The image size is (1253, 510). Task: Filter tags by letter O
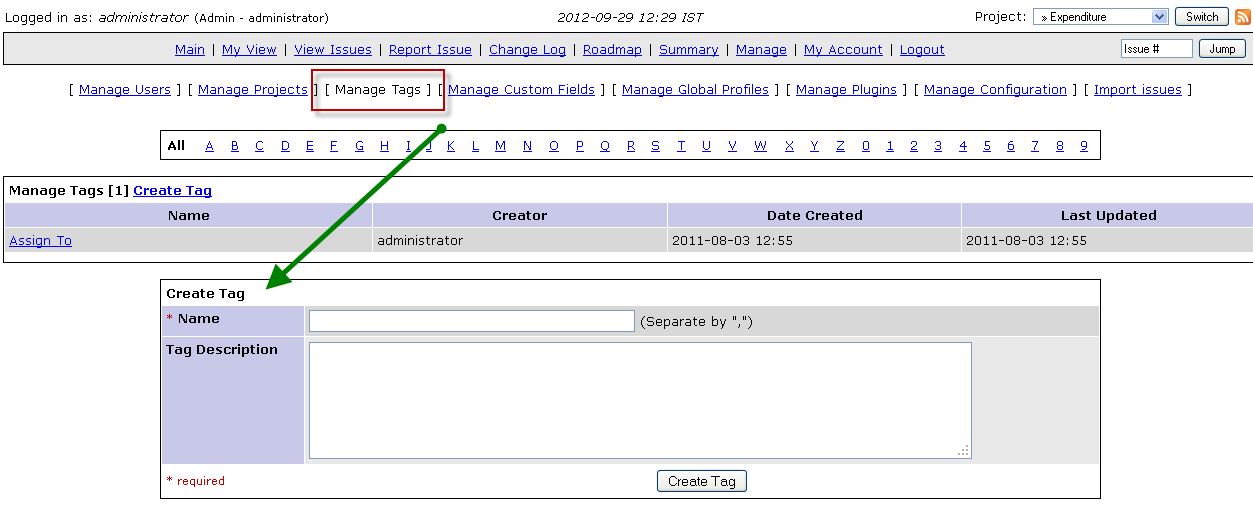click(x=554, y=146)
